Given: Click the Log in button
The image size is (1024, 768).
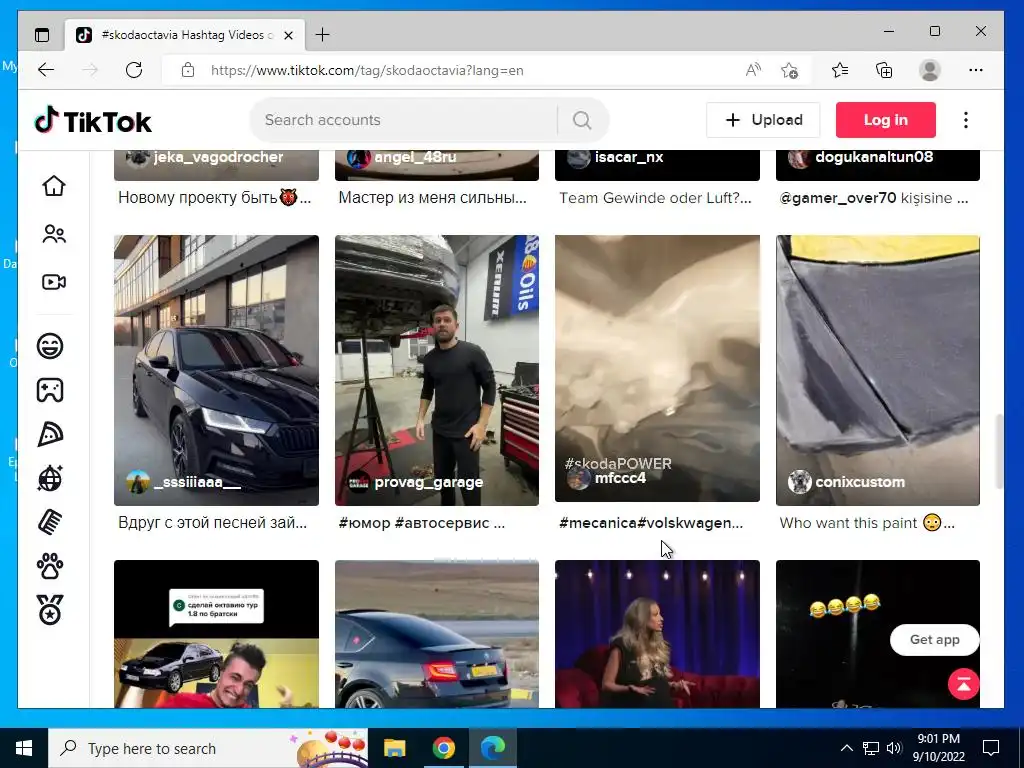Looking at the screenshot, I should (x=886, y=120).
